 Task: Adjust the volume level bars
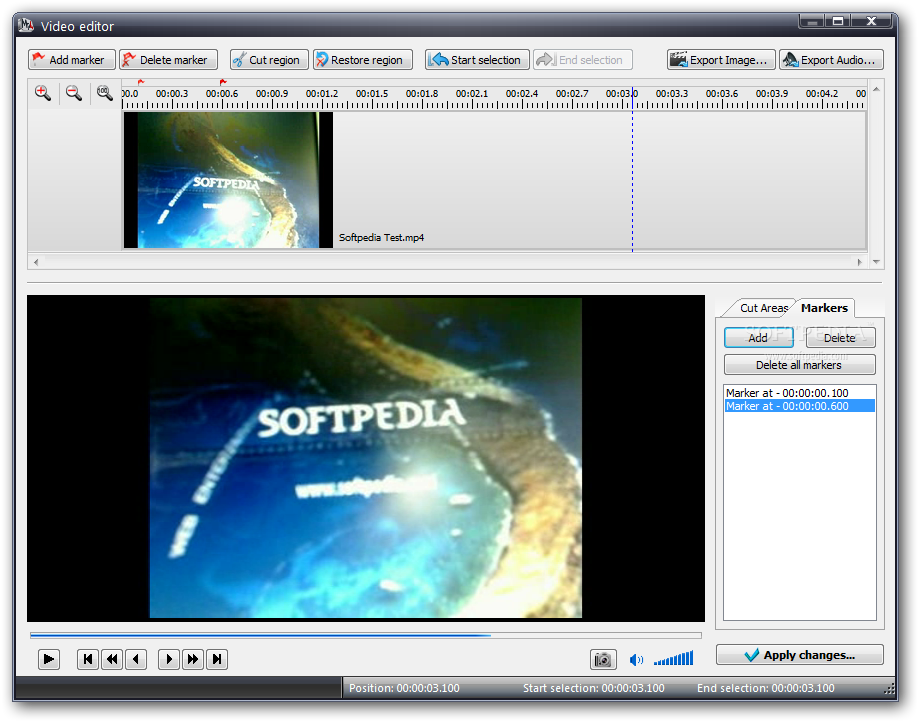673,659
